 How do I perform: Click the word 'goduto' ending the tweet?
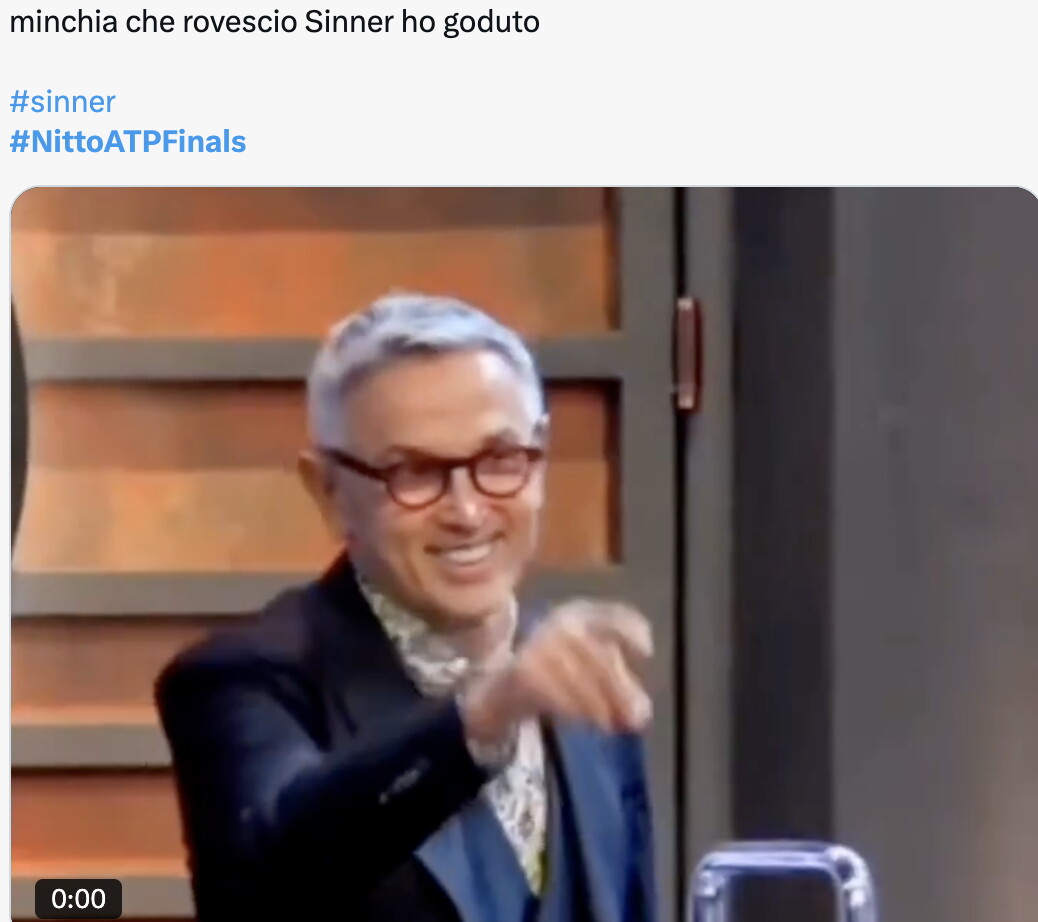(x=491, y=23)
